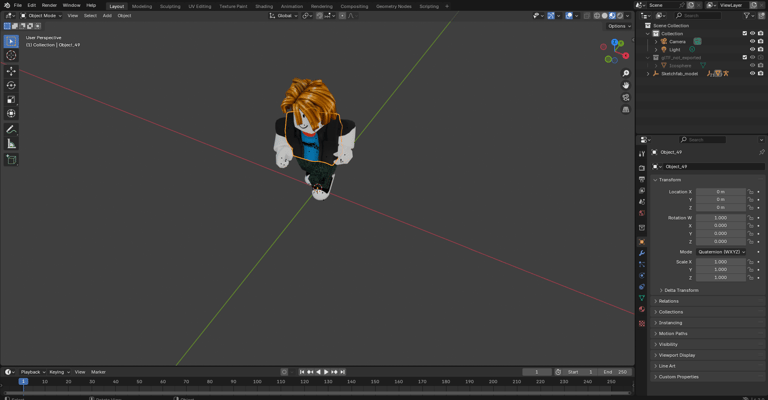Image resolution: width=768 pixels, height=400 pixels.
Task: Hide the Light in the outliner
Action: pos(752,49)
